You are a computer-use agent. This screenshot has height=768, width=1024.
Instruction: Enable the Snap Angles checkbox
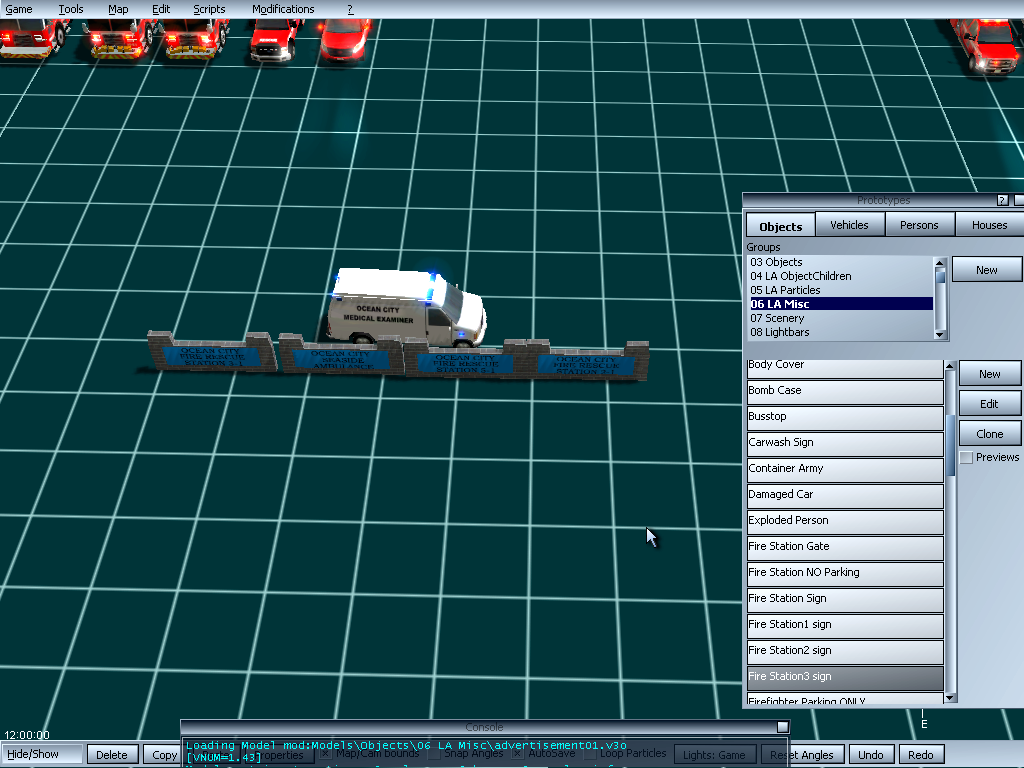click(x=434, y=754)
